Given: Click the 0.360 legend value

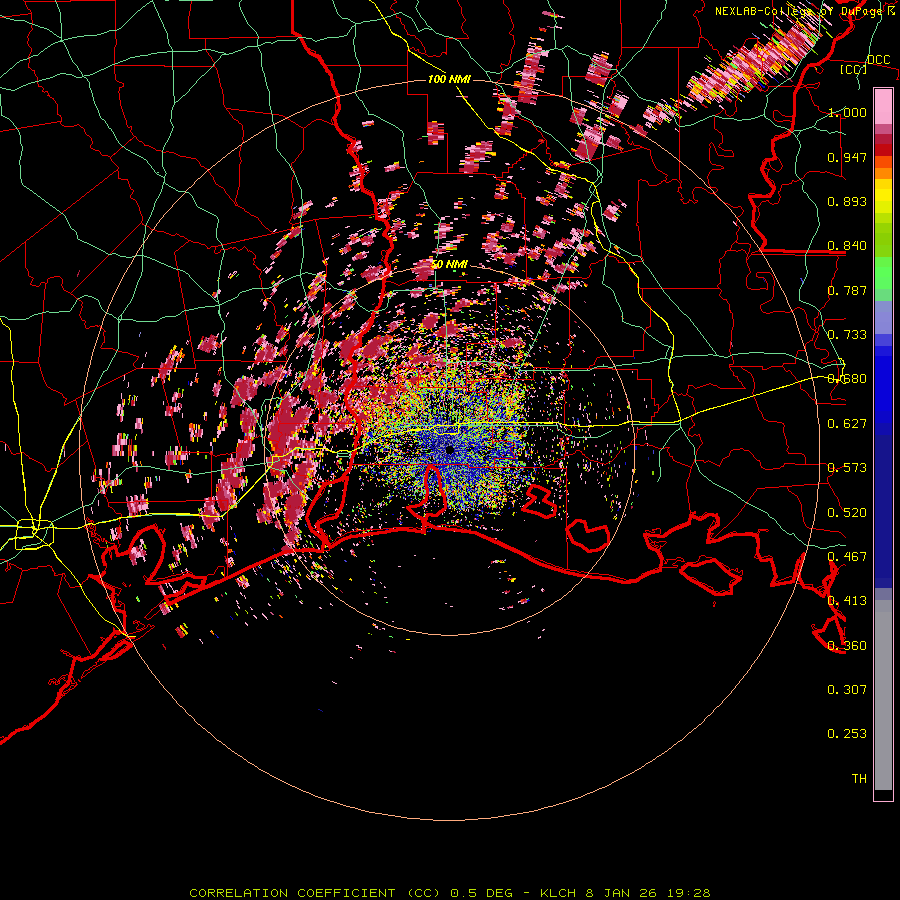Looking at the screenshot, I should pos(847,646).
